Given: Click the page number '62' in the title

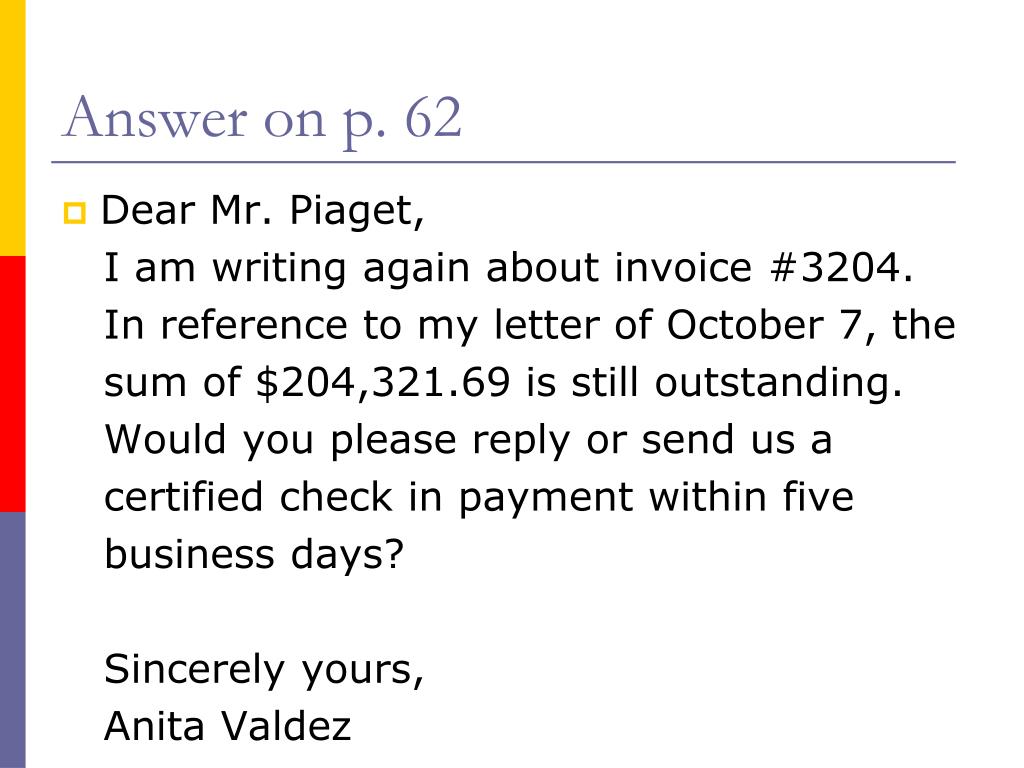Looking at the screenshot, I should 433,118.
